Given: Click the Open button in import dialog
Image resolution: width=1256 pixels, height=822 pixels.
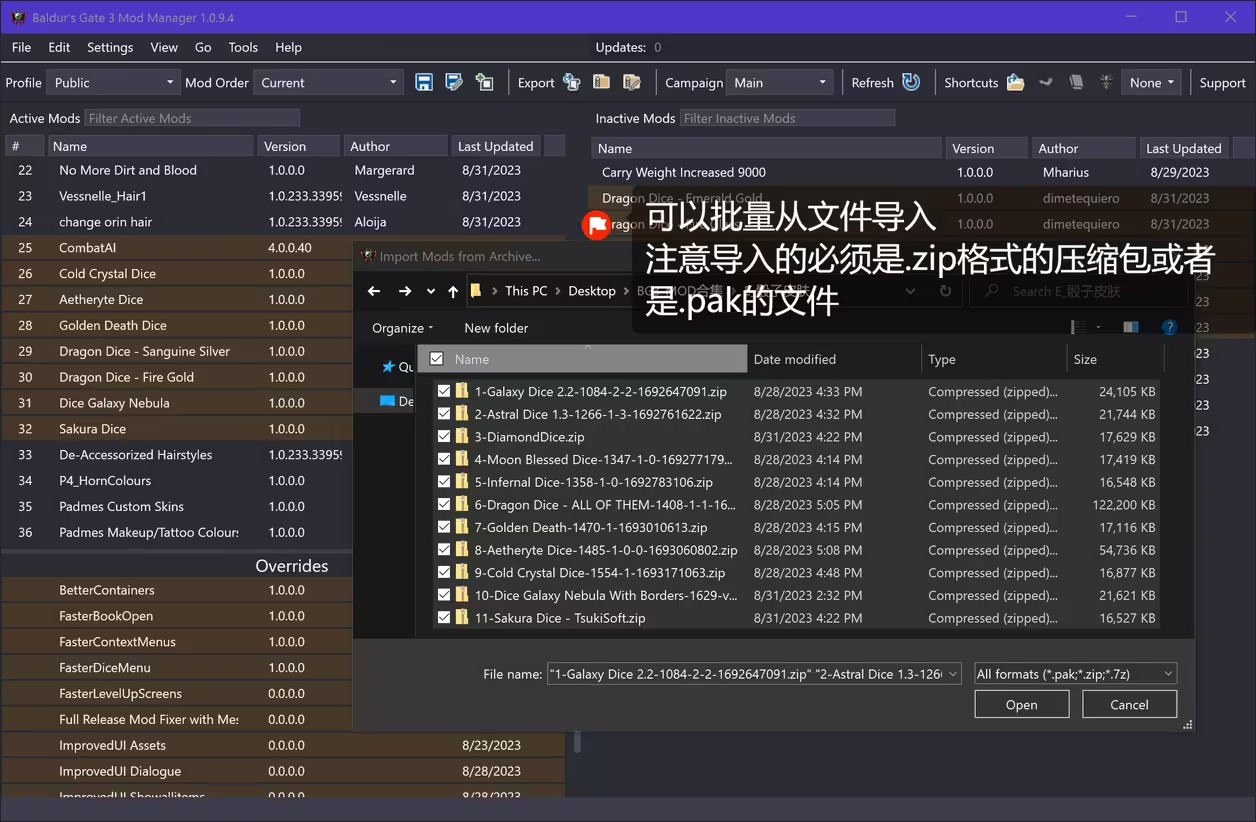Looking at the screenshot, I should [1021, 704].
